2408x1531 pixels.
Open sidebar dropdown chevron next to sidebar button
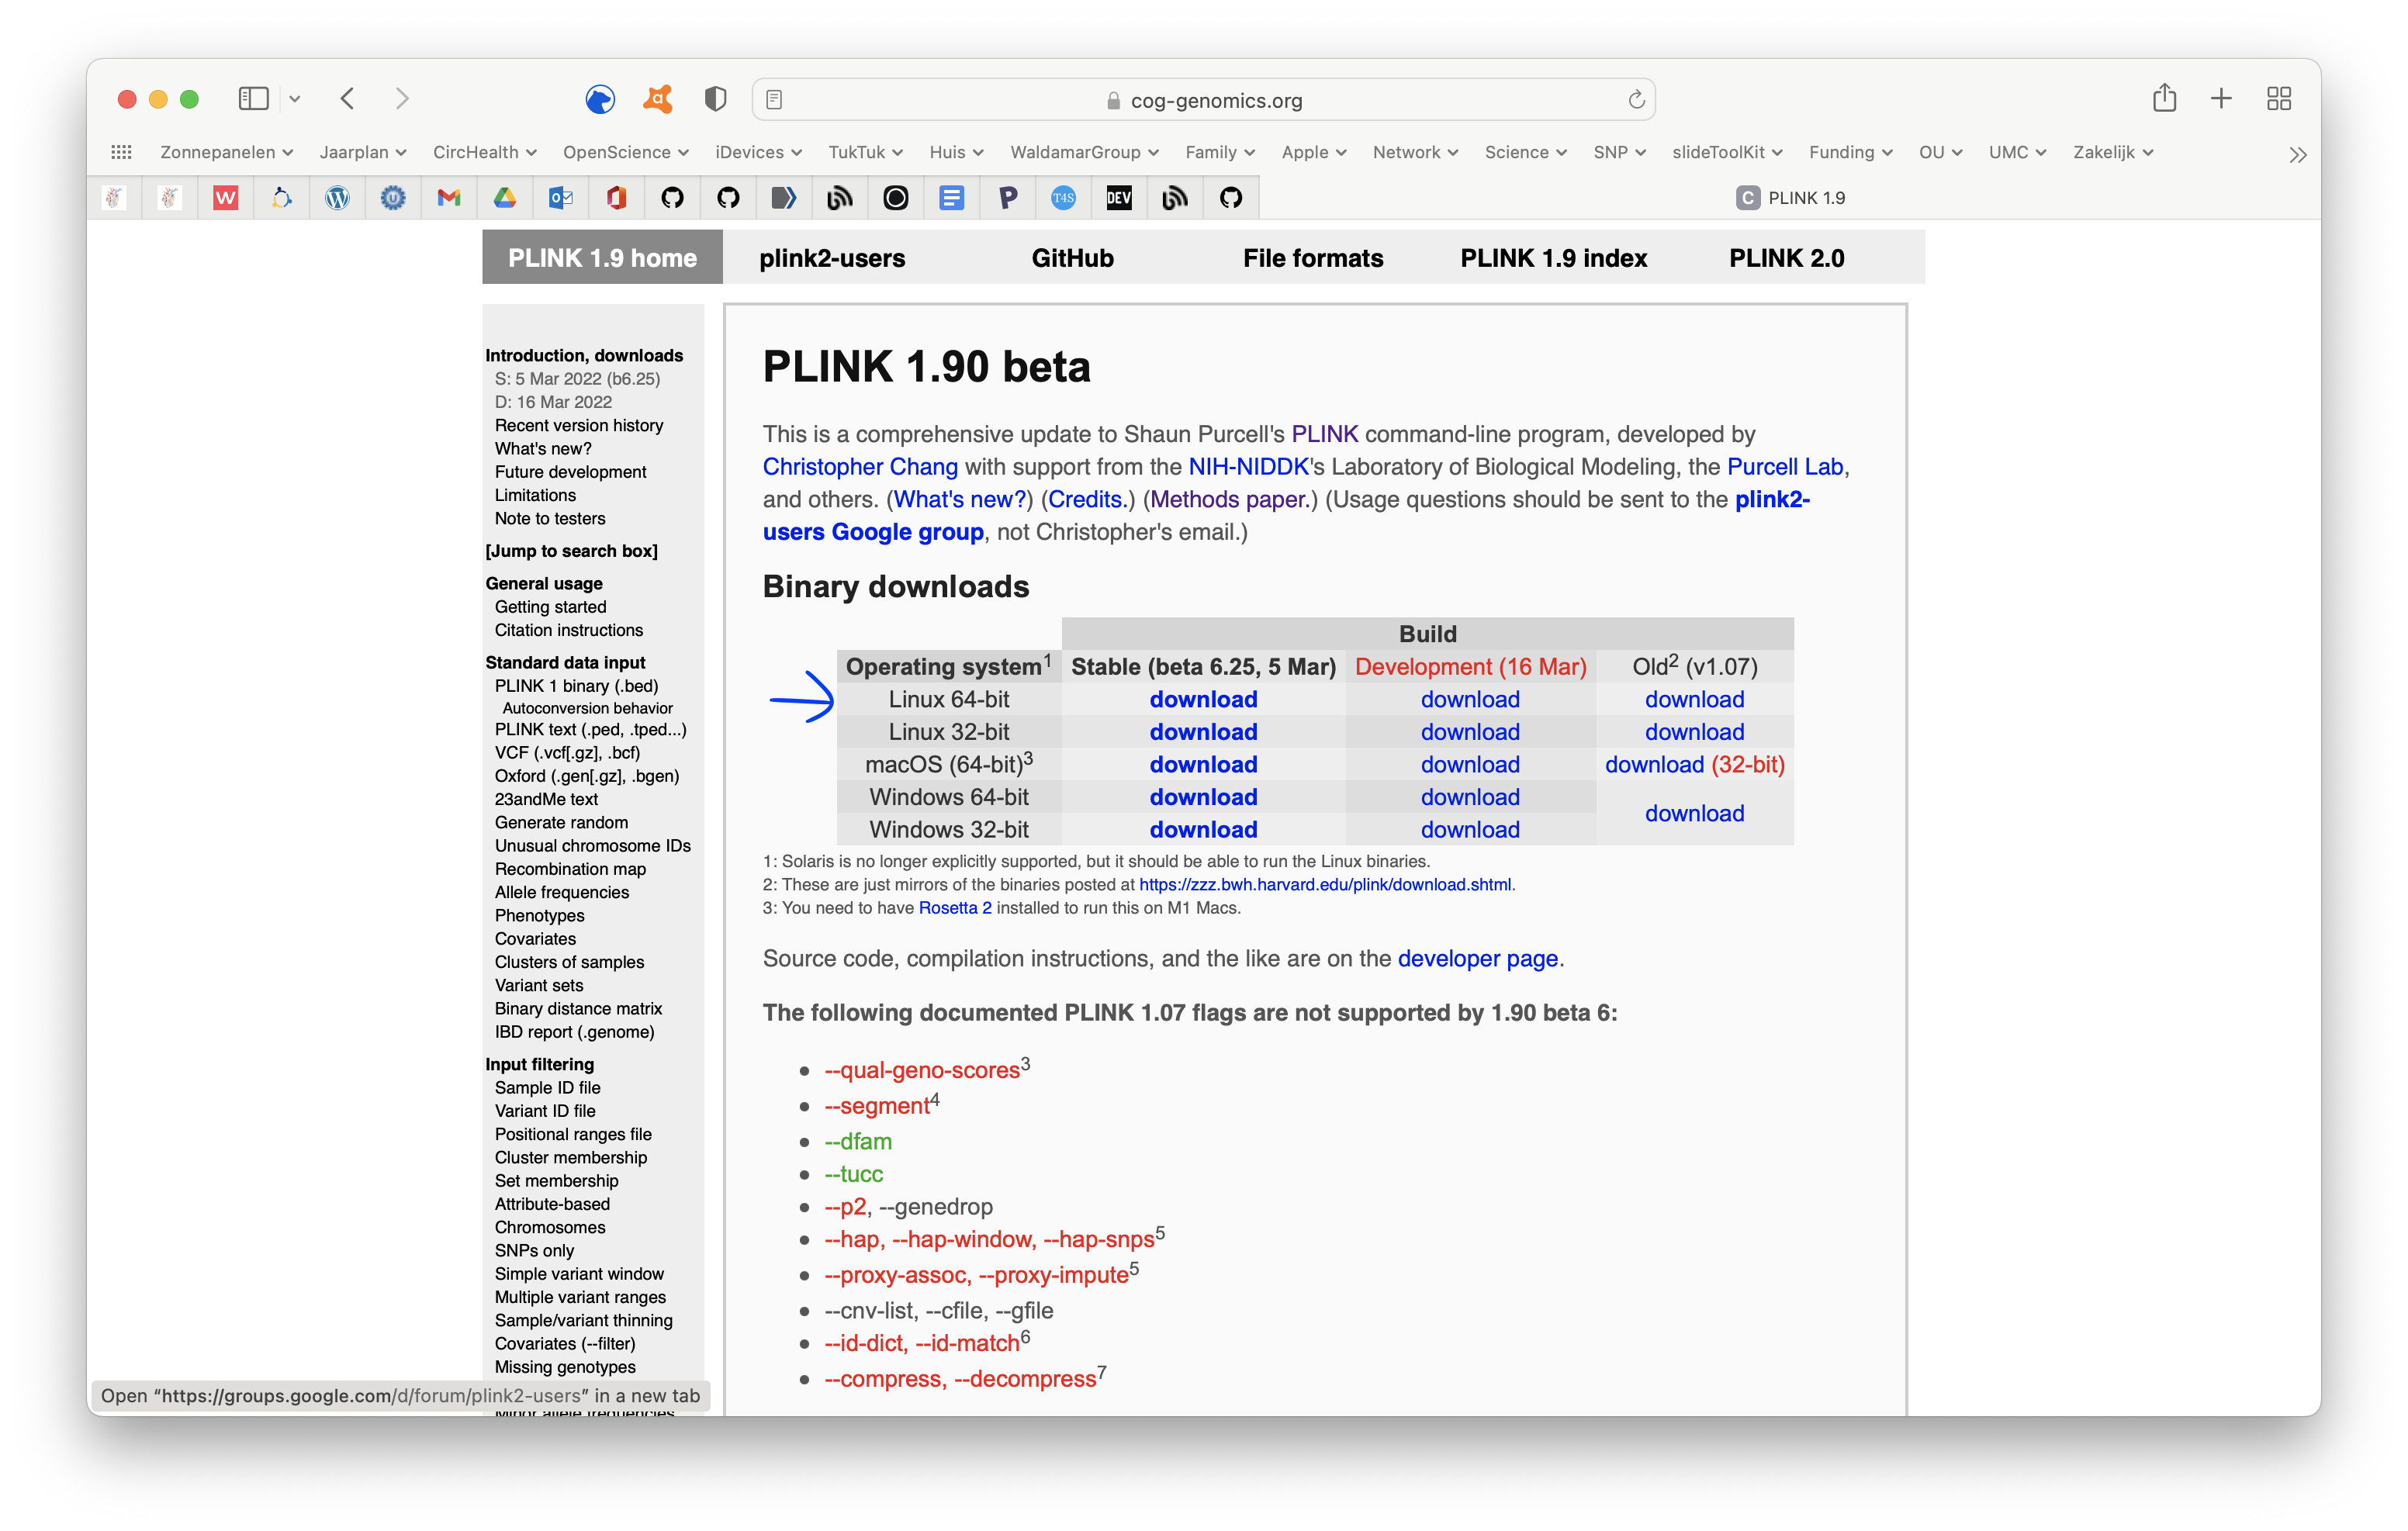[x=295, y=99]
